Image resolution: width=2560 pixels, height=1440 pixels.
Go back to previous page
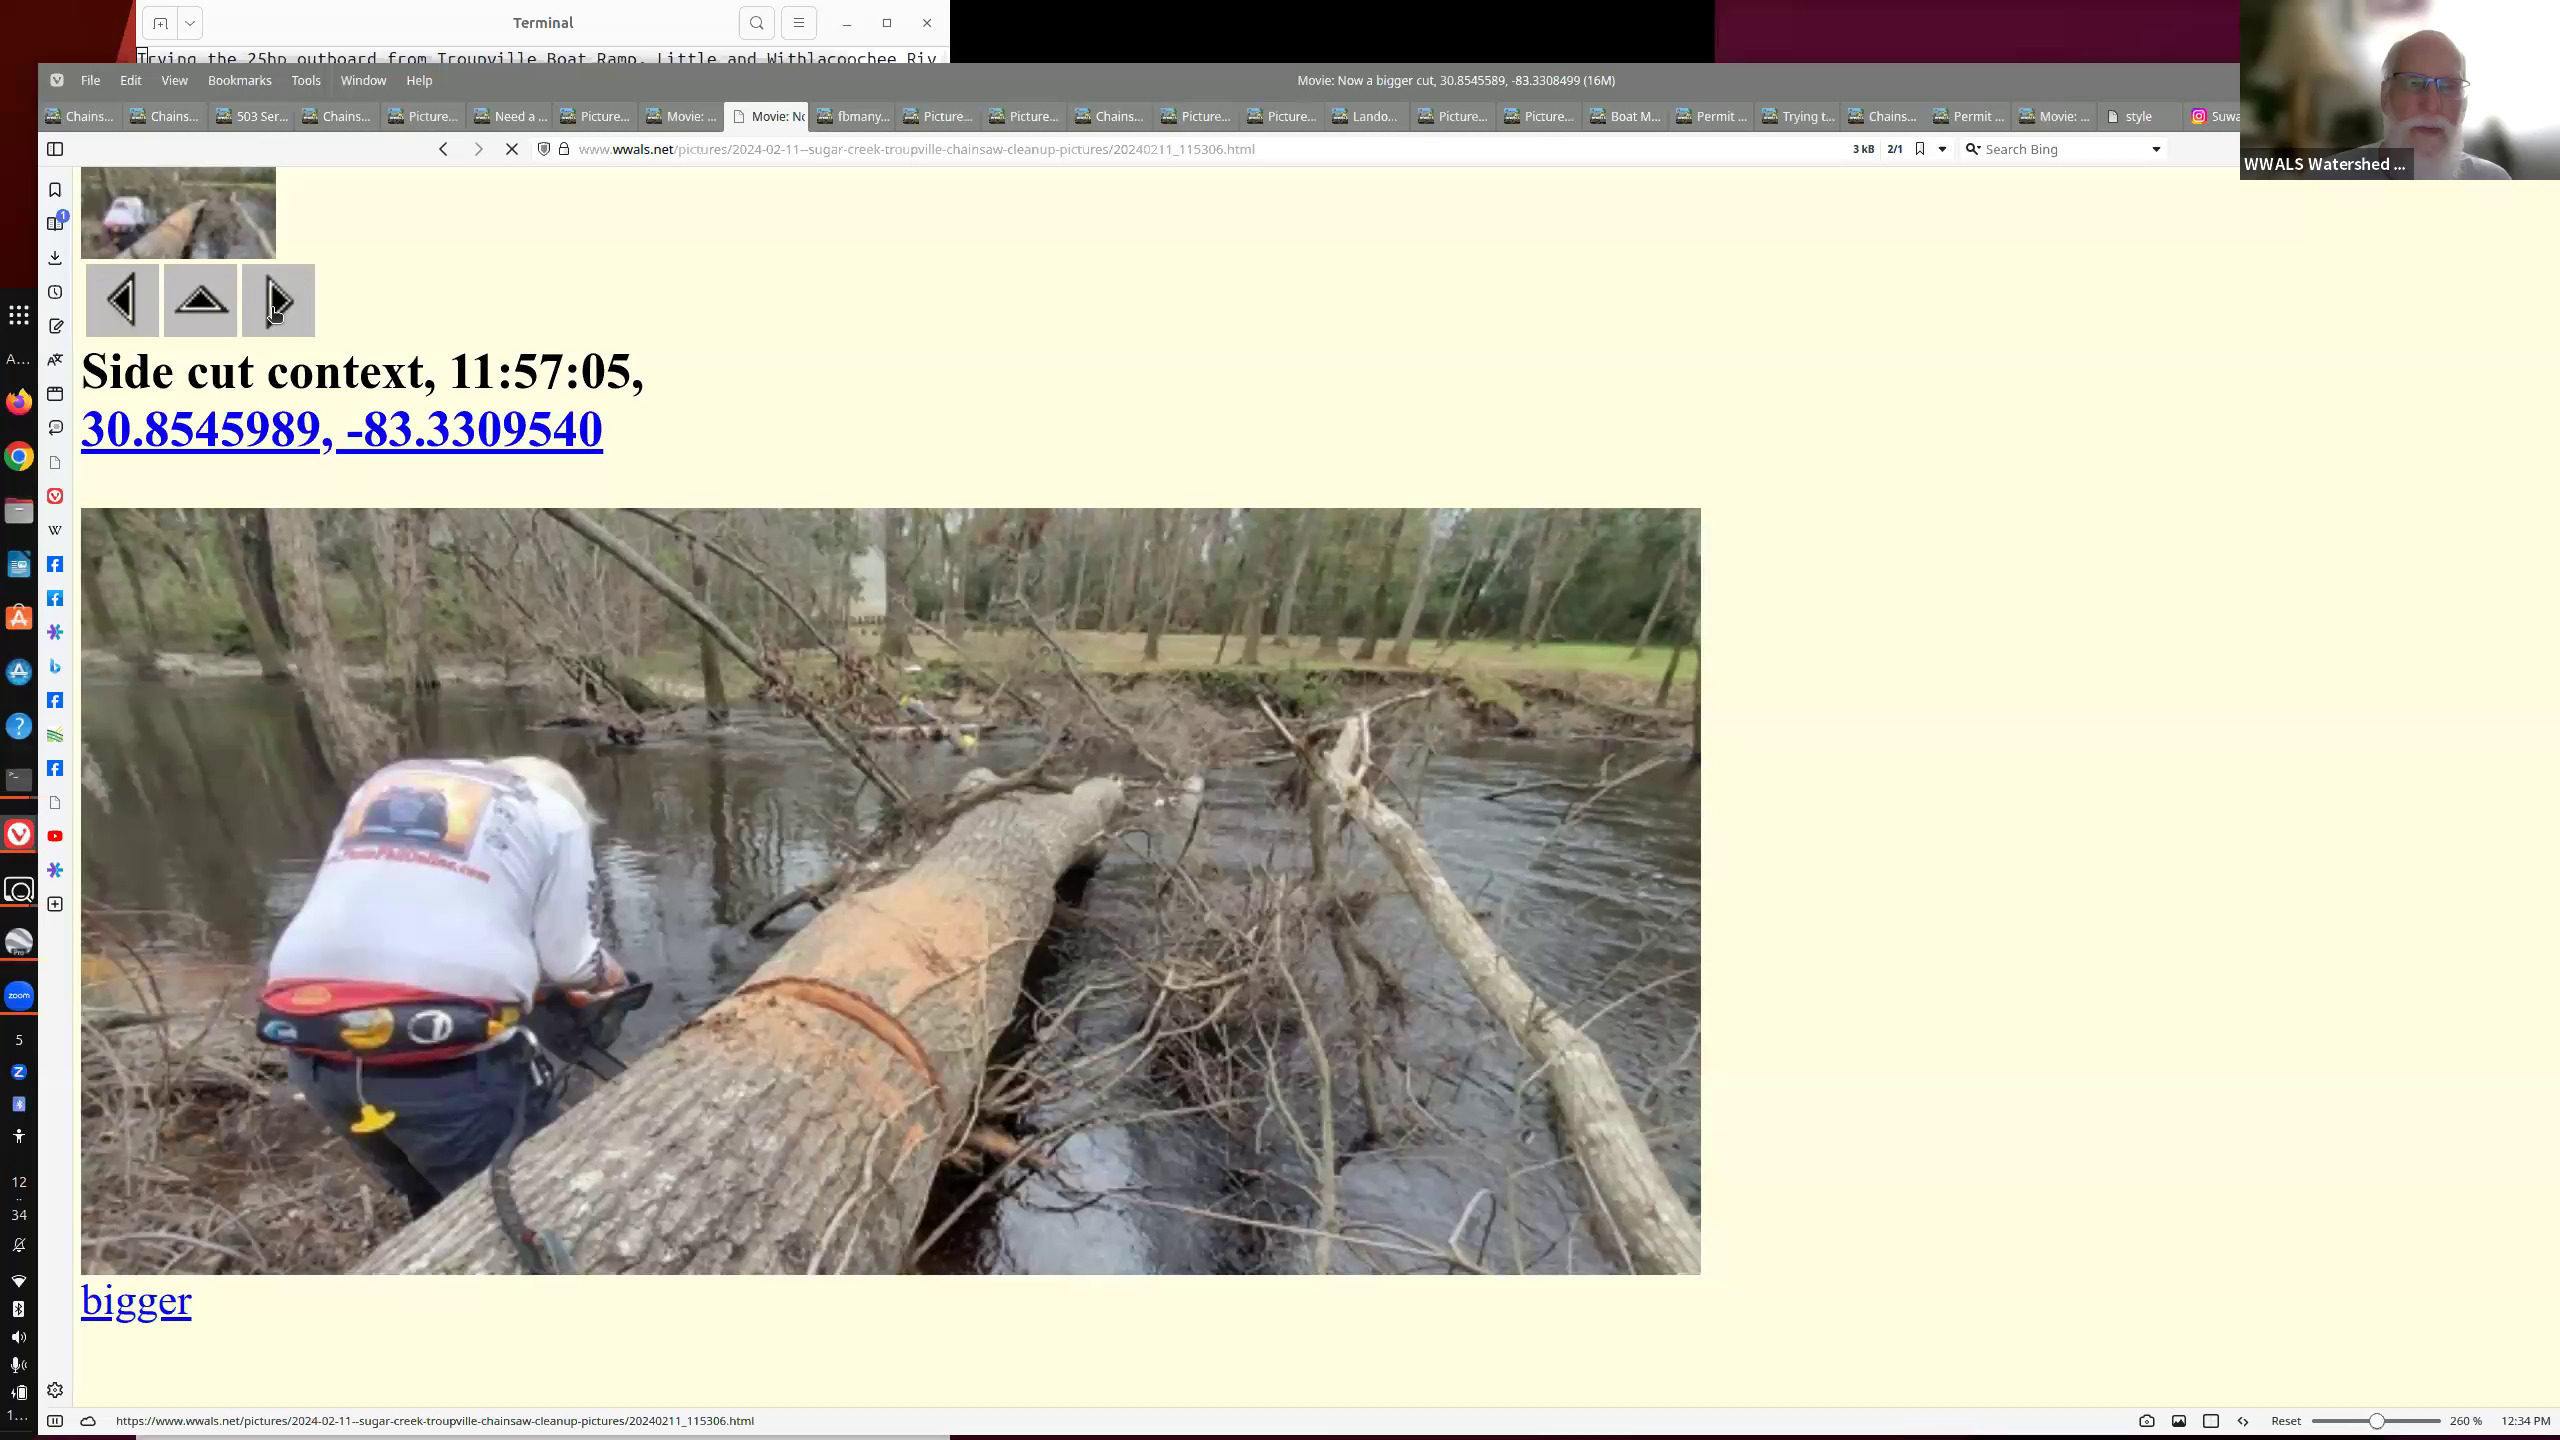click(443, 149)
